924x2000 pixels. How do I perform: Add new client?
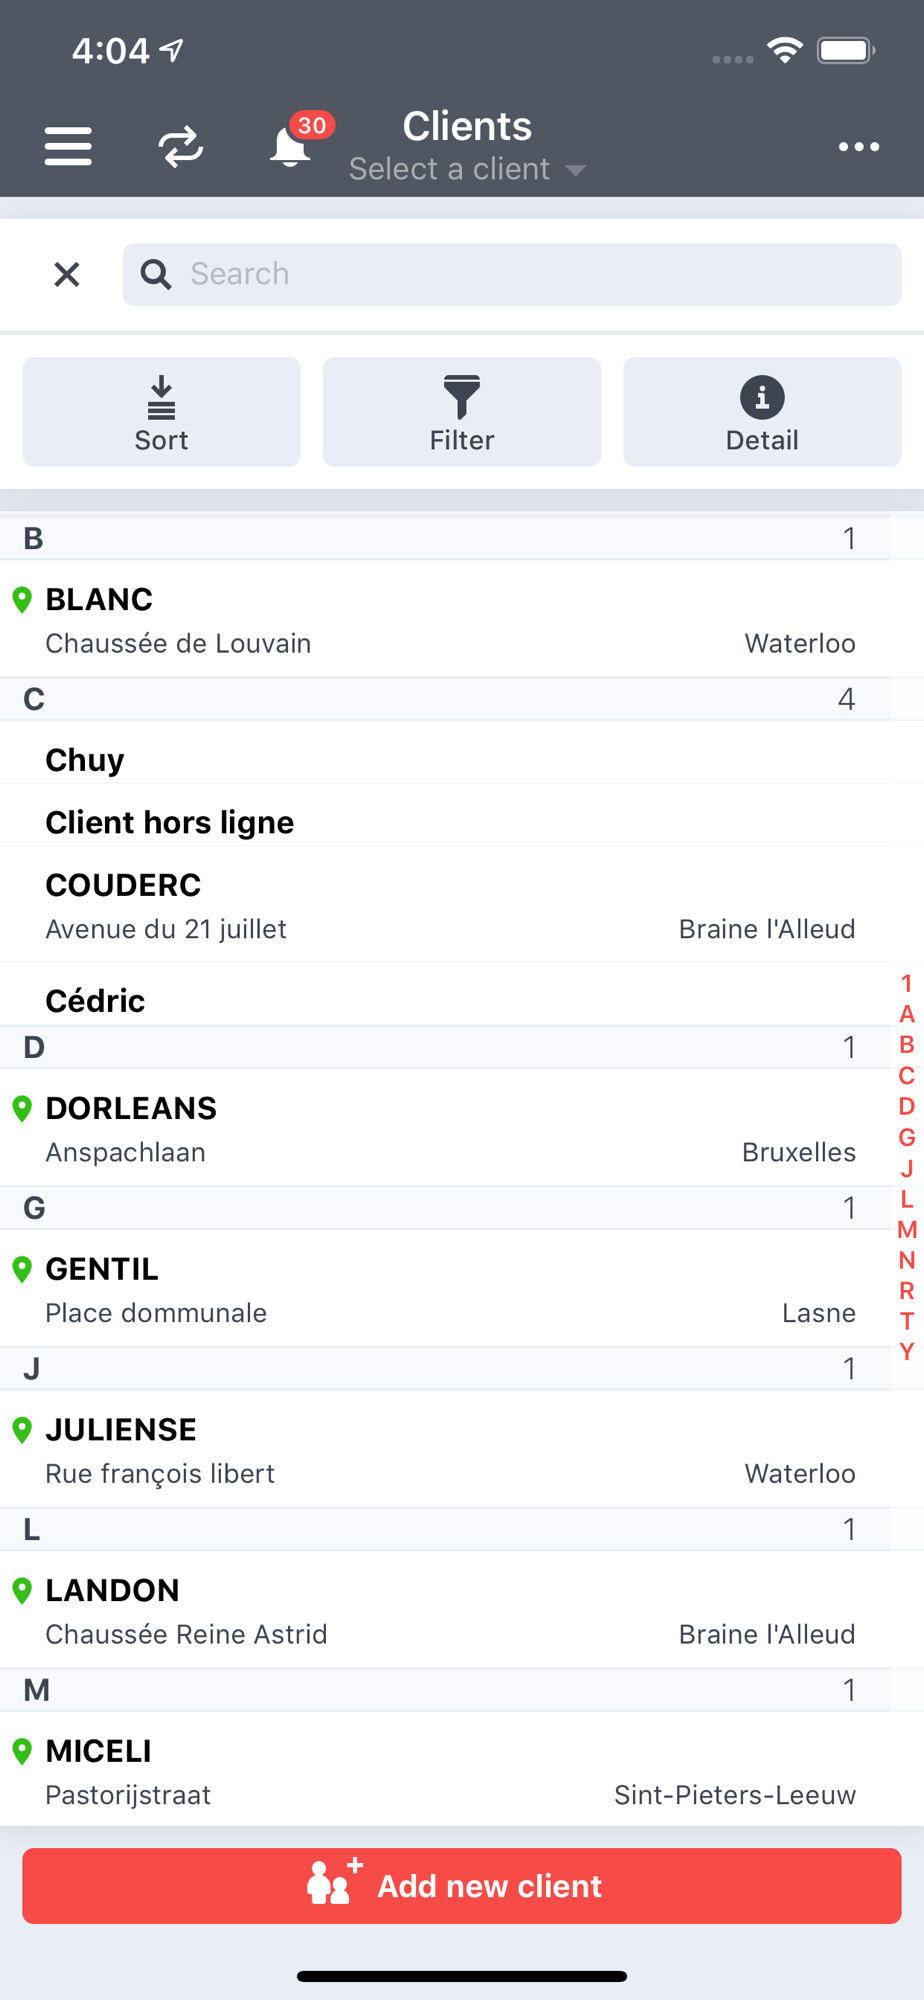coord(462,1886)
